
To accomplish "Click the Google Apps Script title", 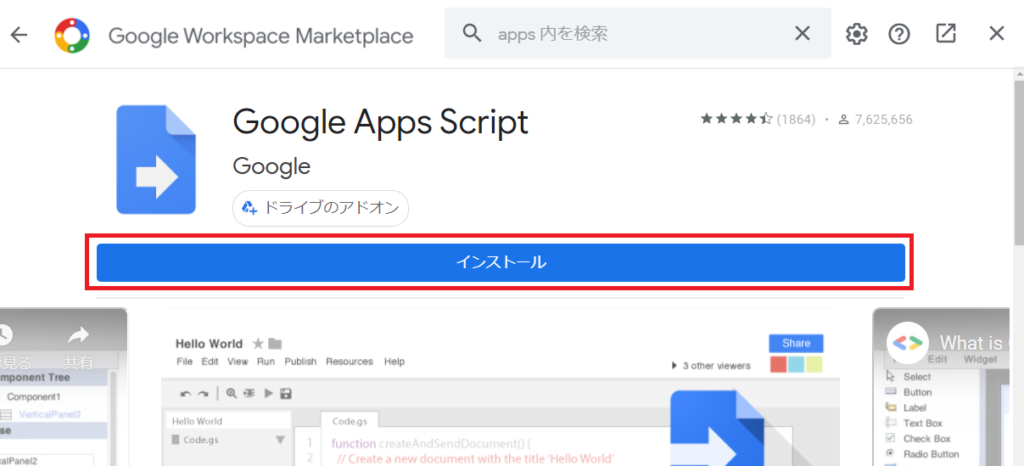I will pos(380,122).
